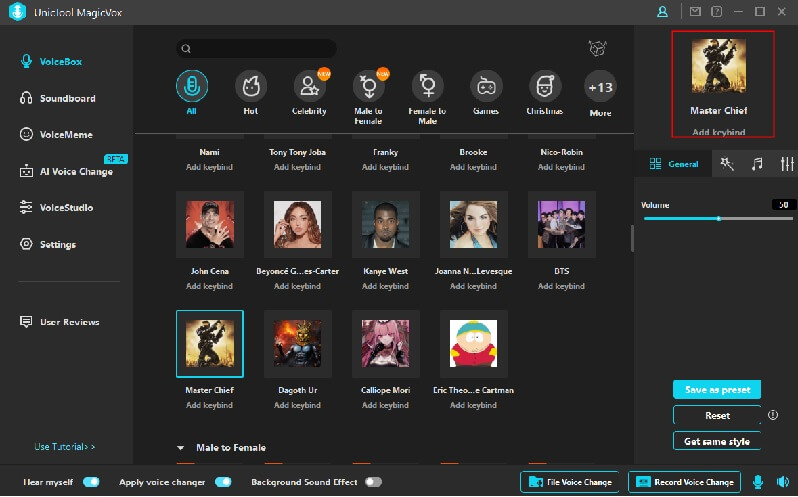798x497 pixels.
Task: Select the Joanna Levesque voice thumbnail
Action: click(x=474, y=224)
